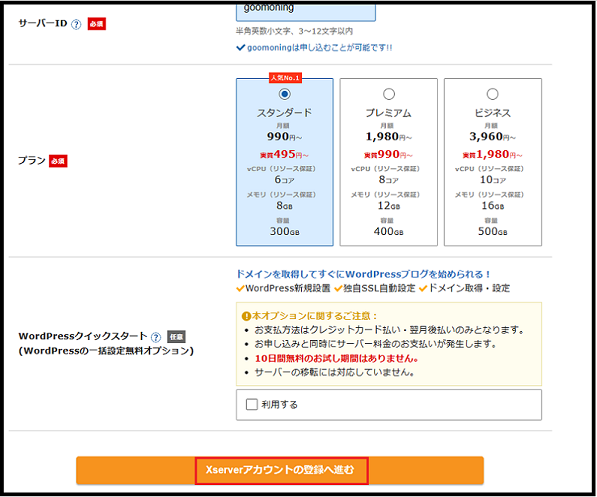Screen dimensions: 597x497
Task: Open help icon beside サーバーID label
Action: tap(76, 24)
